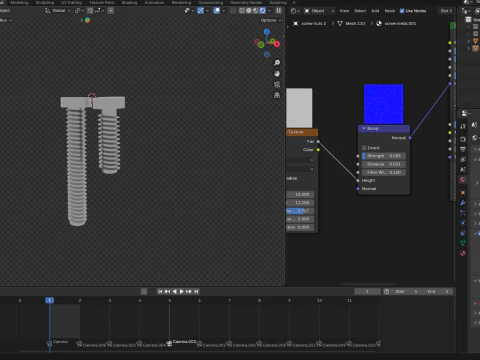Switch to the UV Editing workspace tab
The width and height of the screenshot is (480, 360).
pyautogui.click(x=71, y=3)
